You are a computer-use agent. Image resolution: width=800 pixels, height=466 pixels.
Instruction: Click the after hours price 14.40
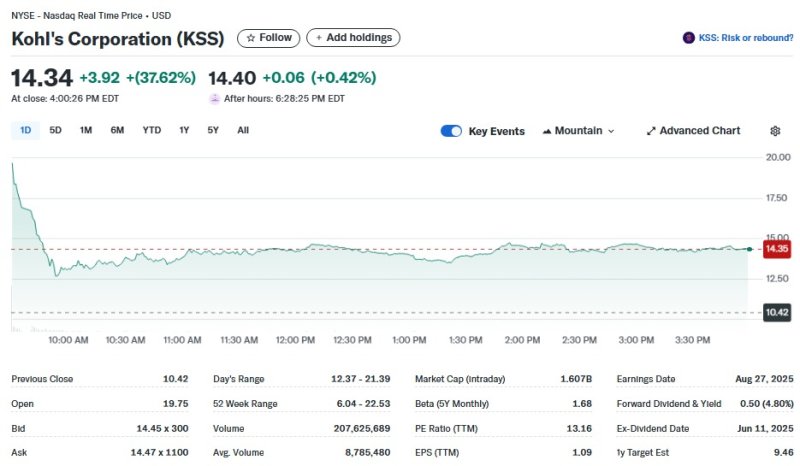(232, 78)
